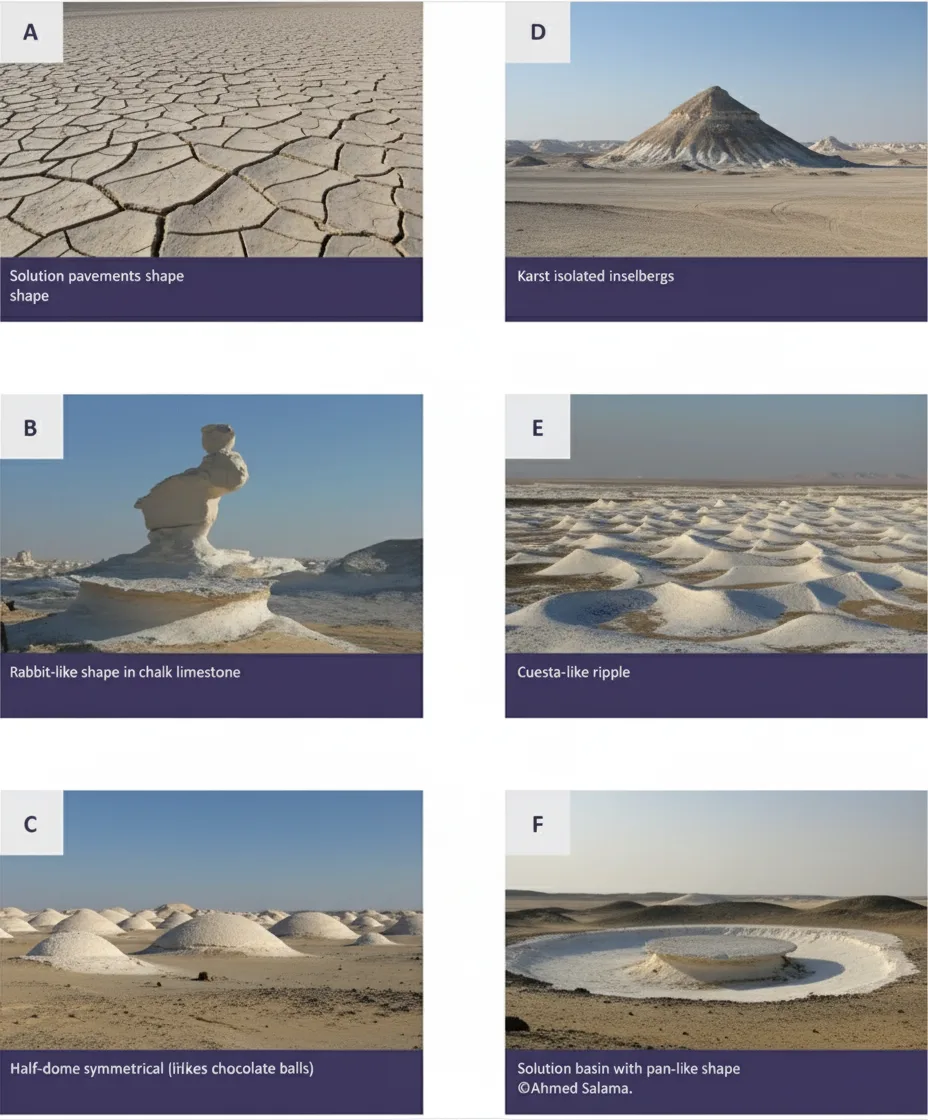Image resolution: width=928 pixels, height=1120 pixels.
Task: Click the 'Solution pavements shape' caption
Action: (96, 276)
